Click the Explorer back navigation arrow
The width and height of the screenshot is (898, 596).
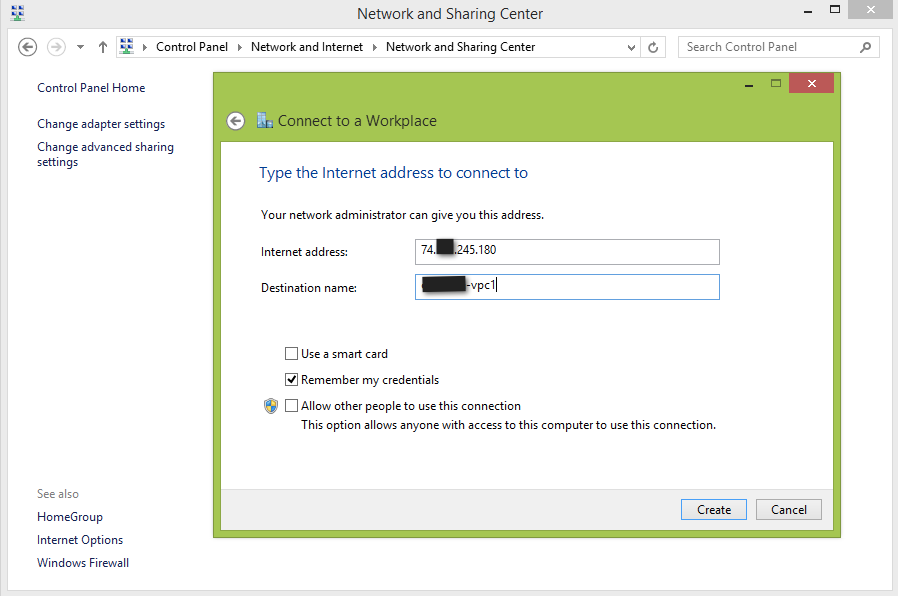[x=28, y=47]
